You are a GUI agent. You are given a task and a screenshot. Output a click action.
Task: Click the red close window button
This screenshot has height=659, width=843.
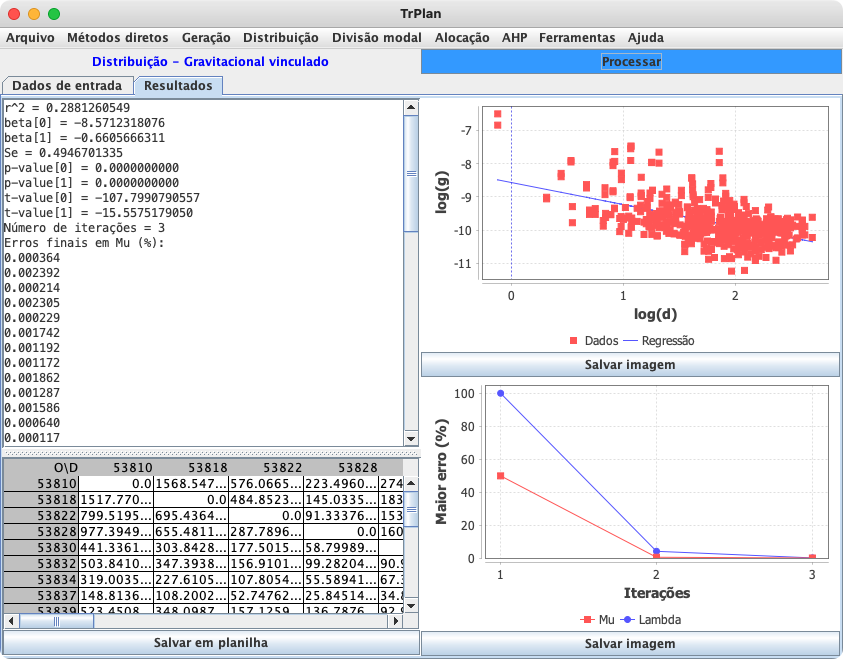[x=15, y=14]
